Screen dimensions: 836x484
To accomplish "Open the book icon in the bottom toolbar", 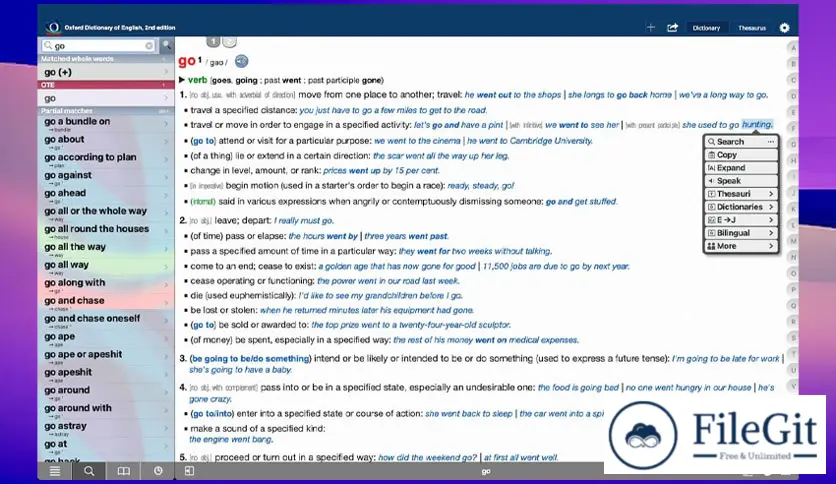I will (123, 471).
